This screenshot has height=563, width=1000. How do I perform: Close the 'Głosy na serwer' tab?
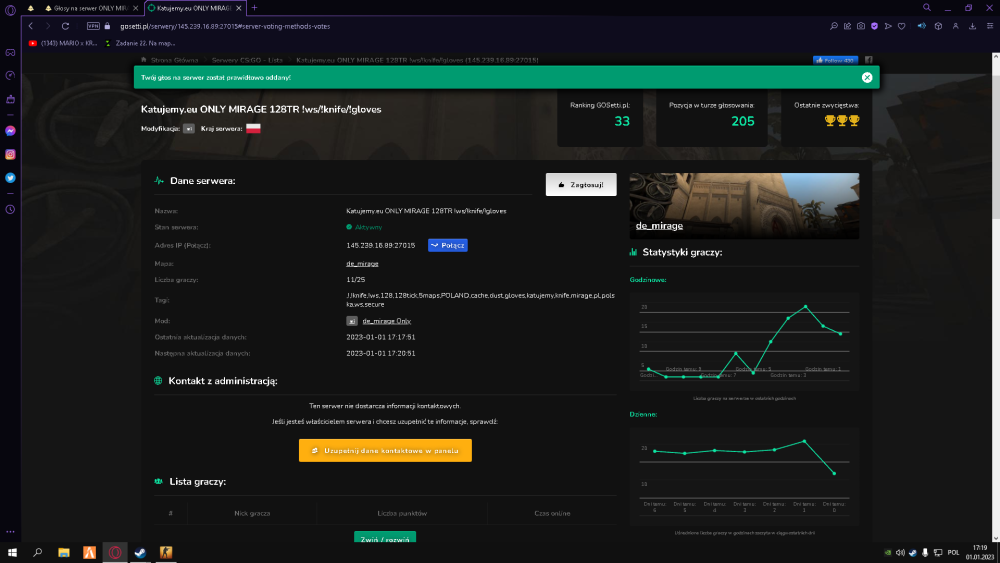[x=135, y=8]
